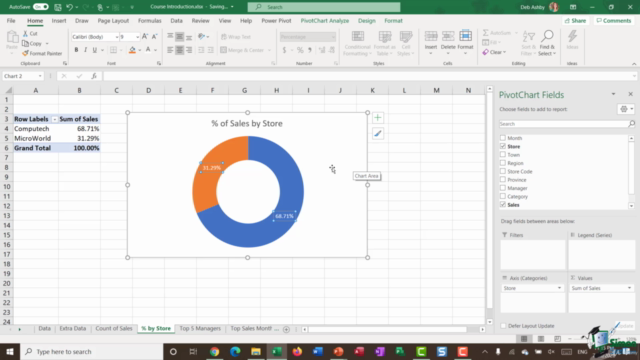The height and width of the screenshot is (360, 640).
Task: Open Firefox from the taskbar
Action: (x=297, y=351)
